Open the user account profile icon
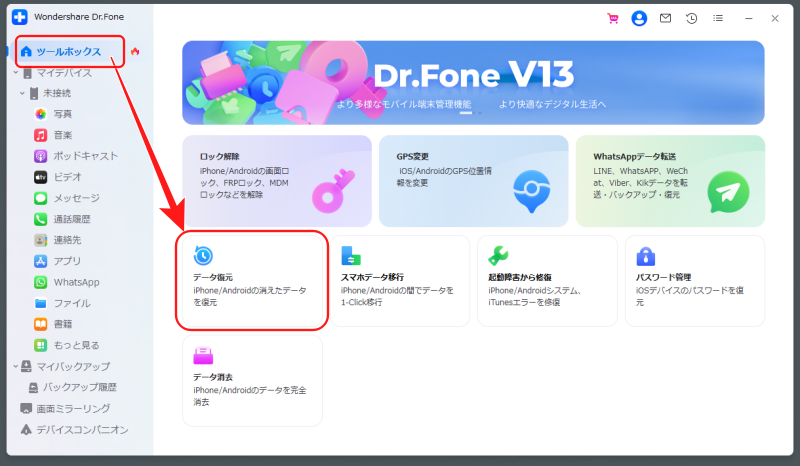Image resolution: width=800 pixels, height=466 pixels. [639, 18]
